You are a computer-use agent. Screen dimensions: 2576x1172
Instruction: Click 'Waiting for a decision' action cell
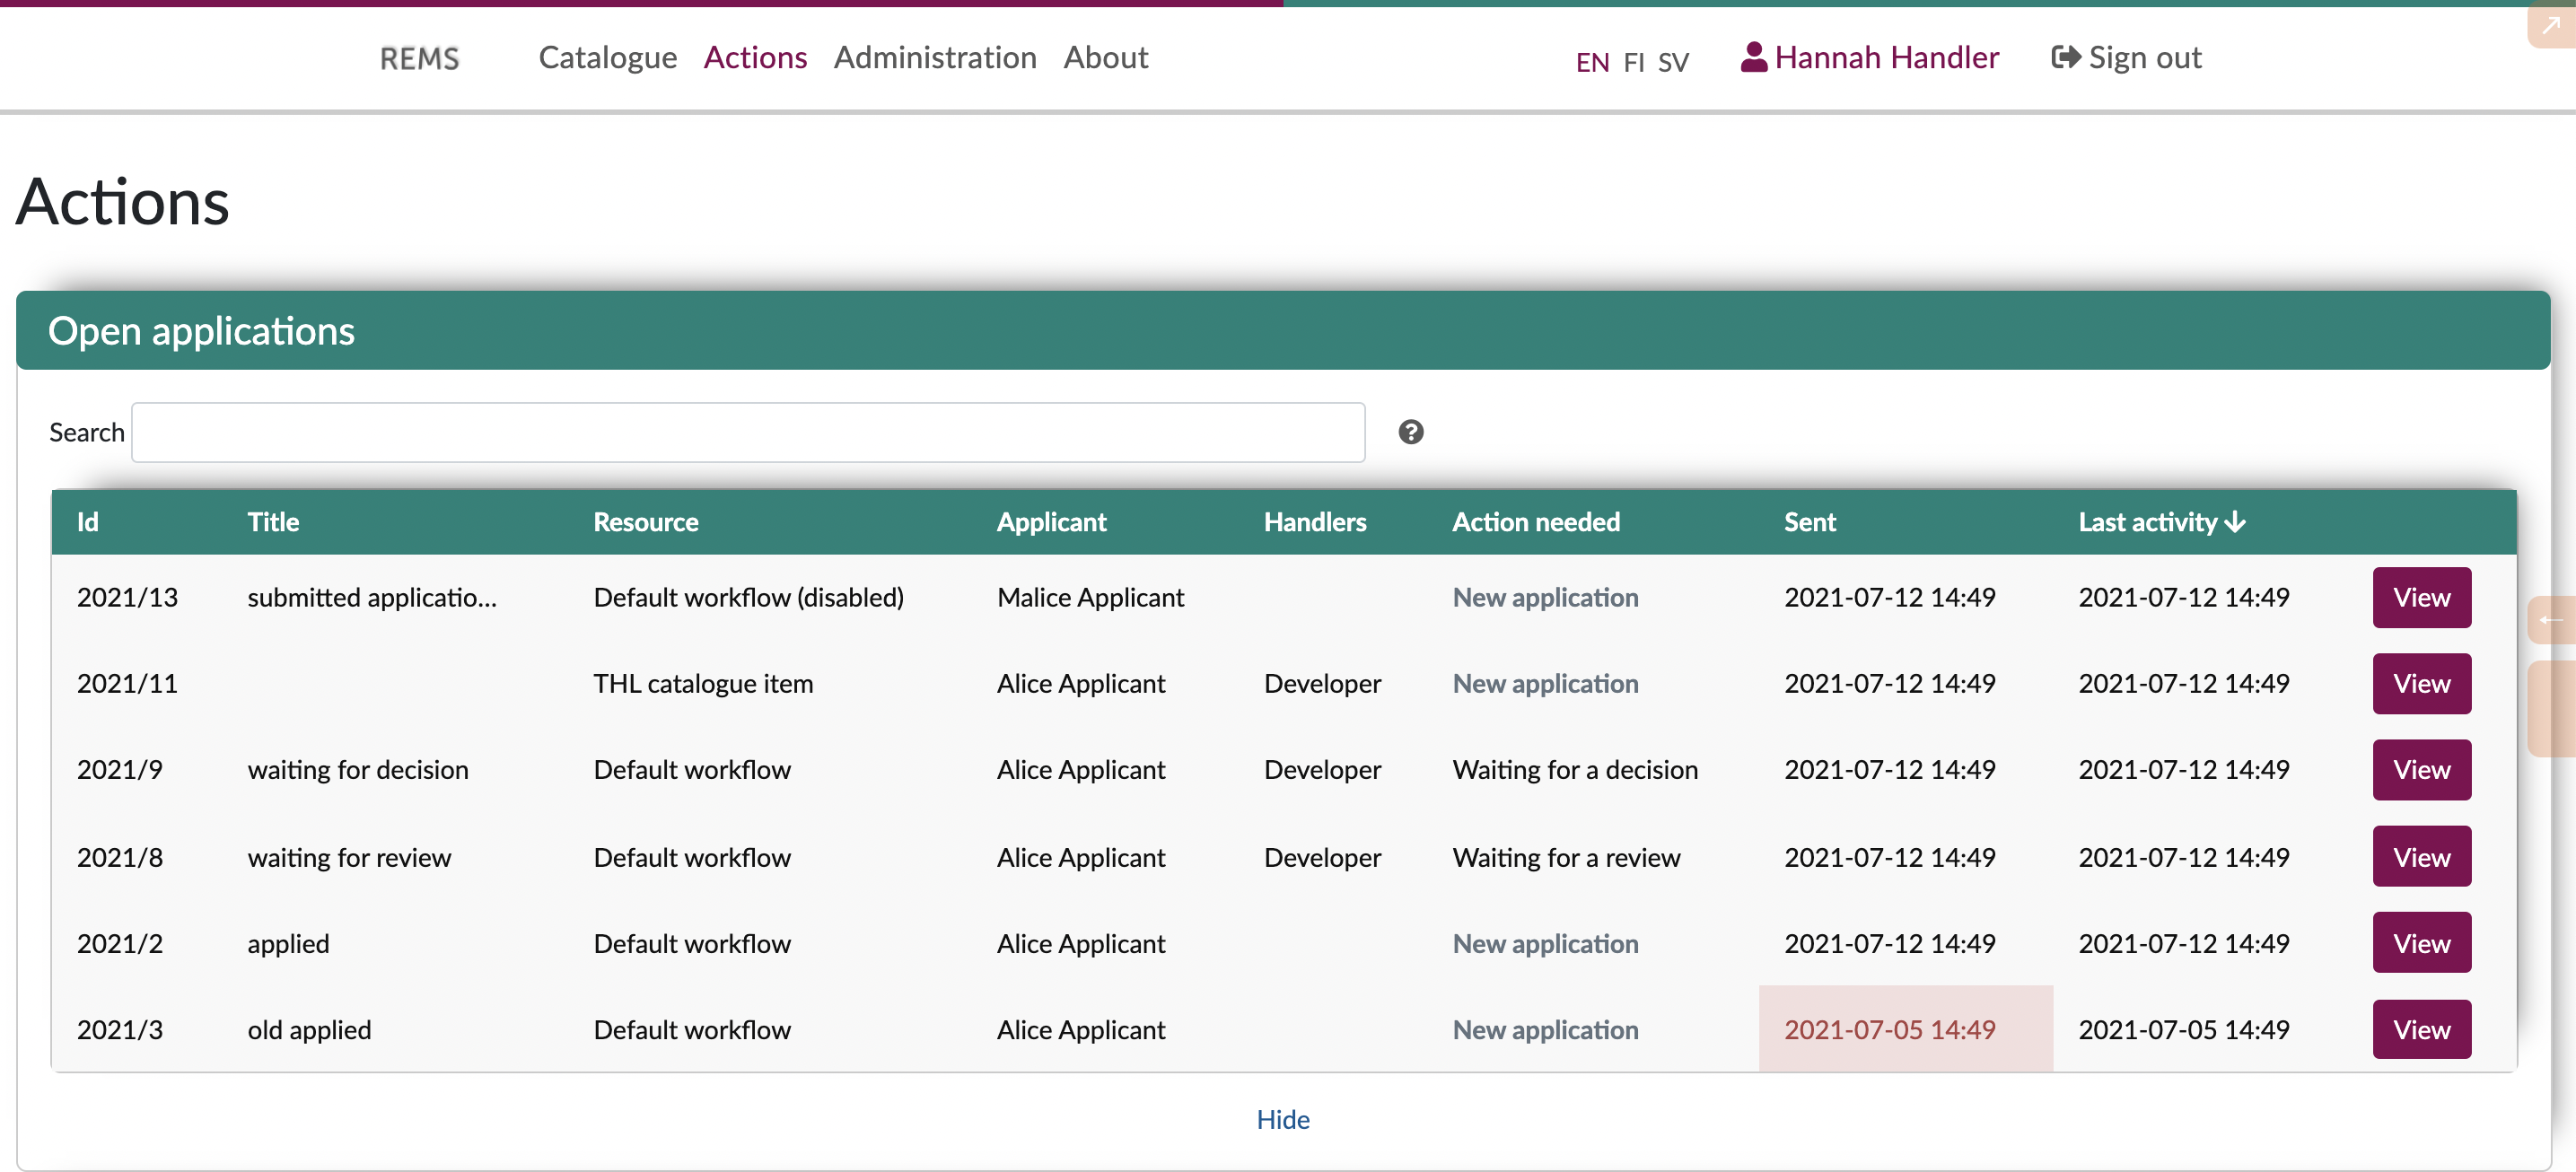pyautogui.click(x=1575, y=770)
